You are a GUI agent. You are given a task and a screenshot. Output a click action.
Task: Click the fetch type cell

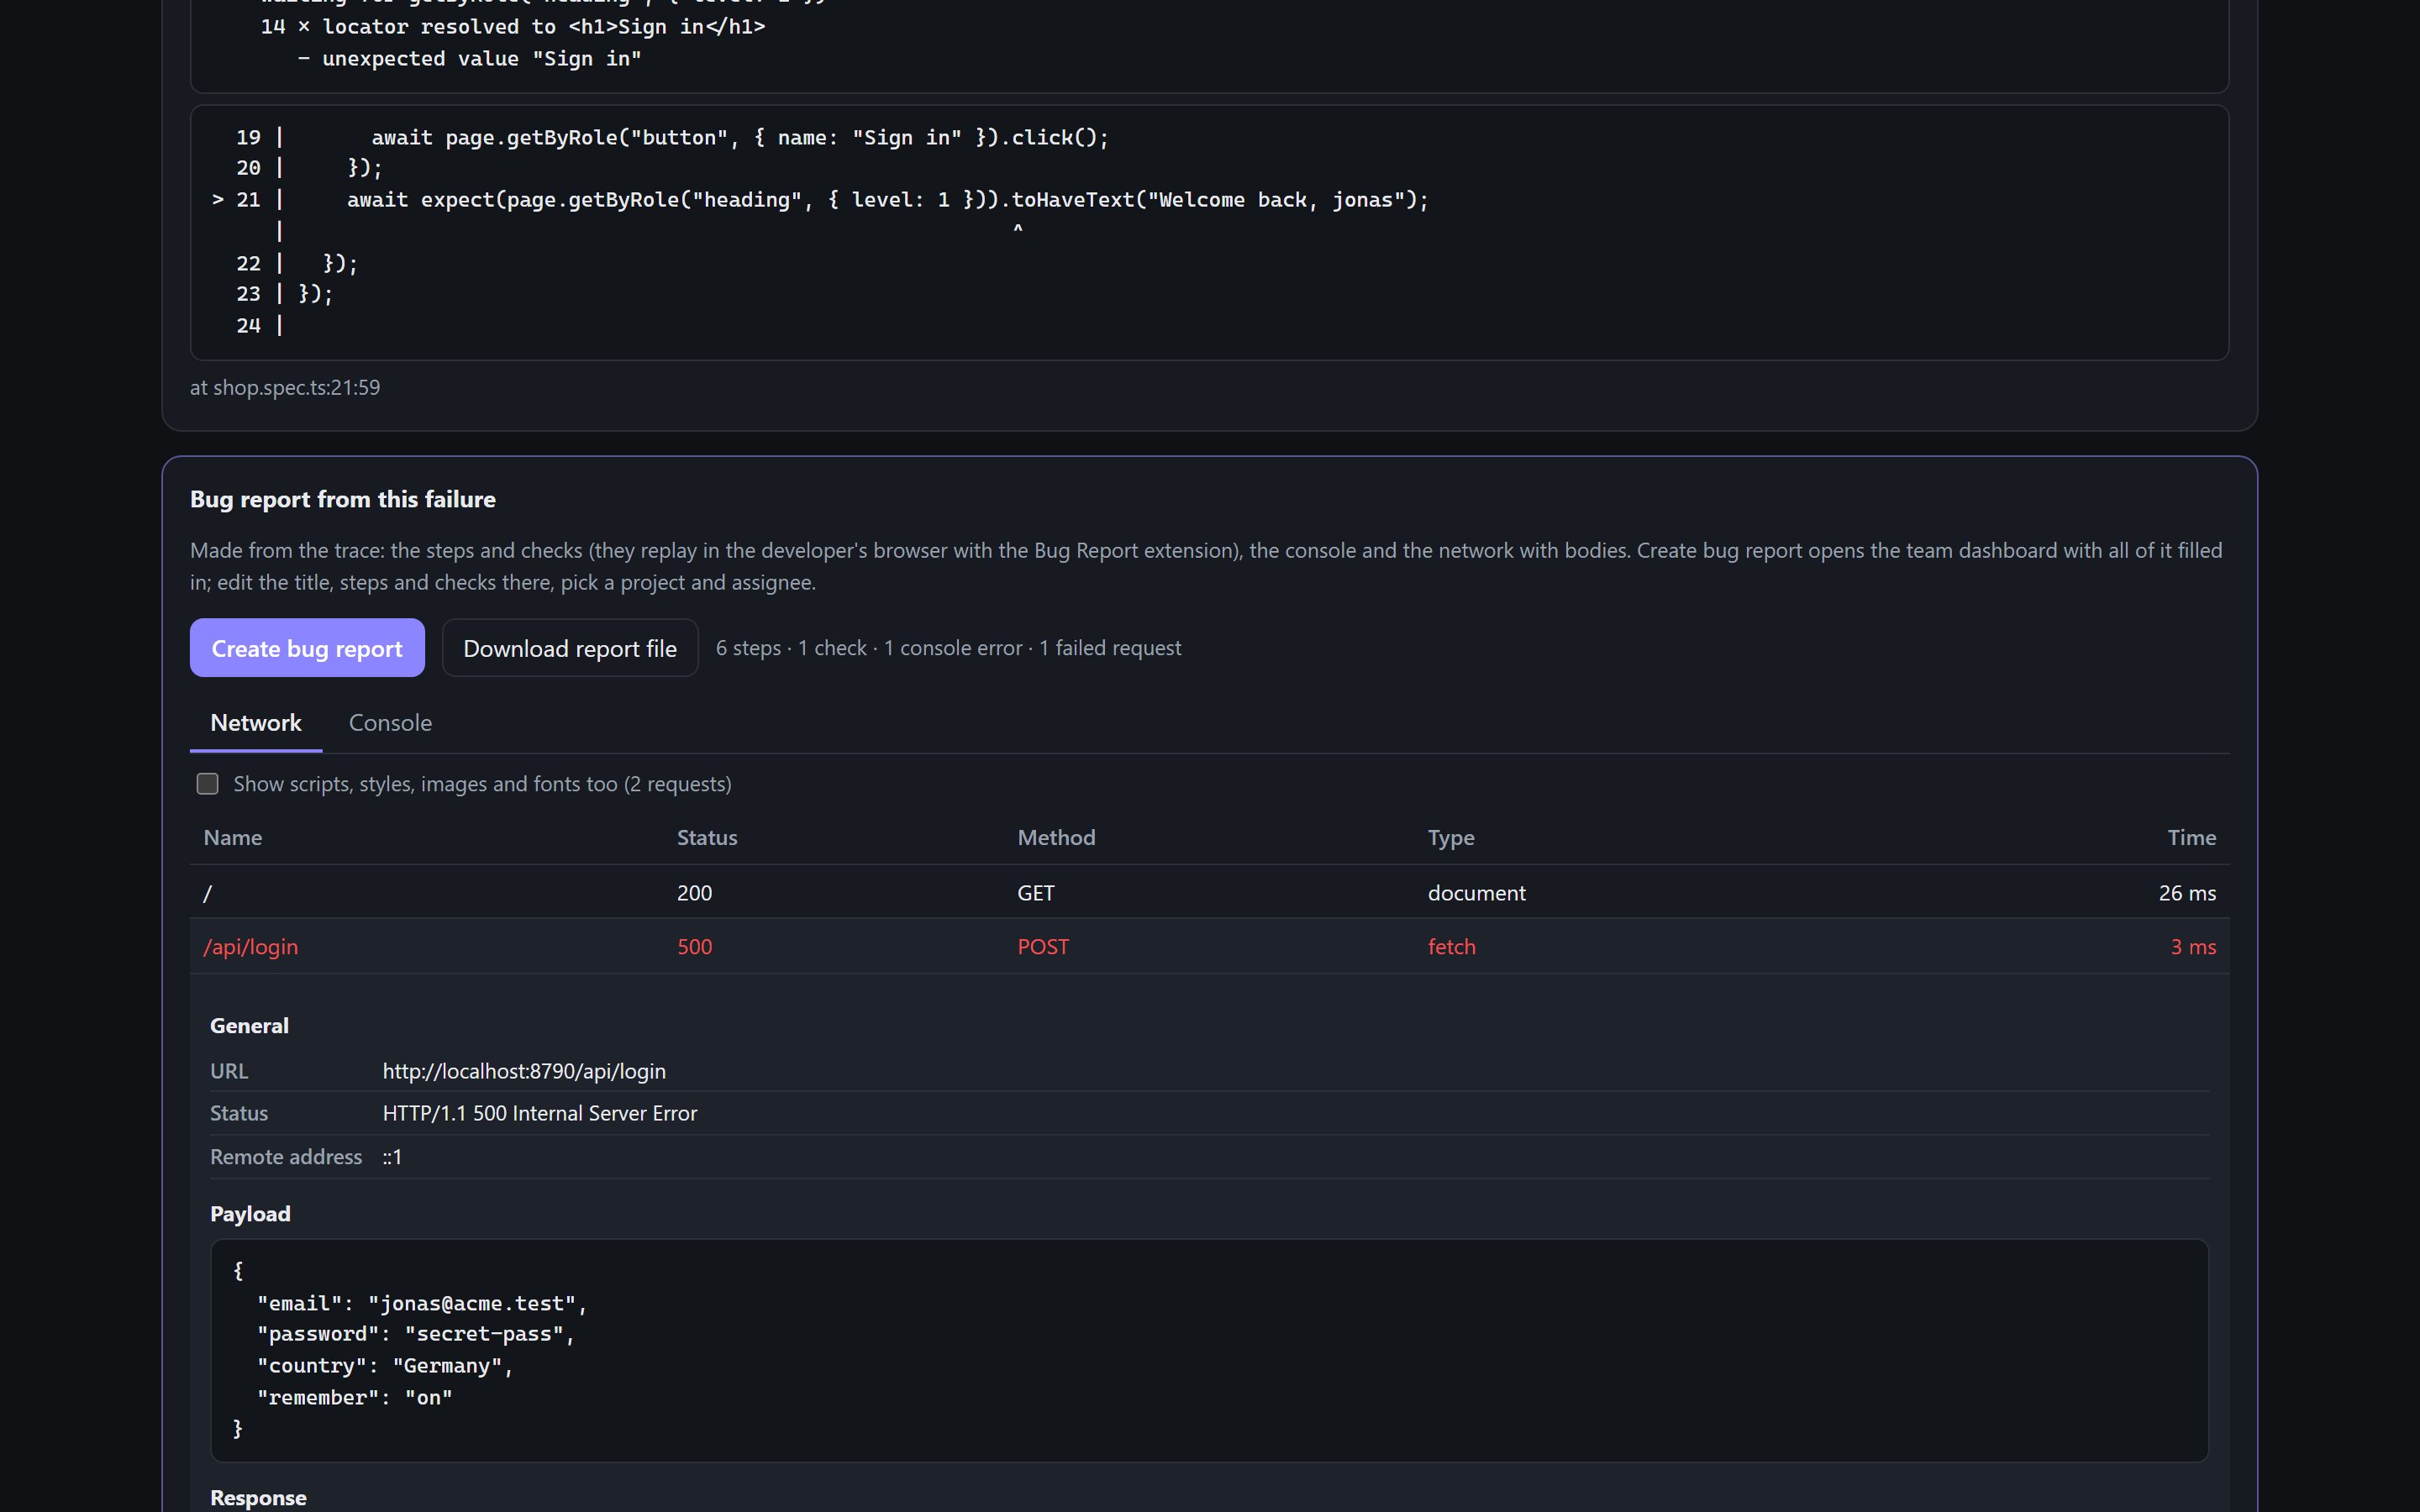coord(1452,947)
